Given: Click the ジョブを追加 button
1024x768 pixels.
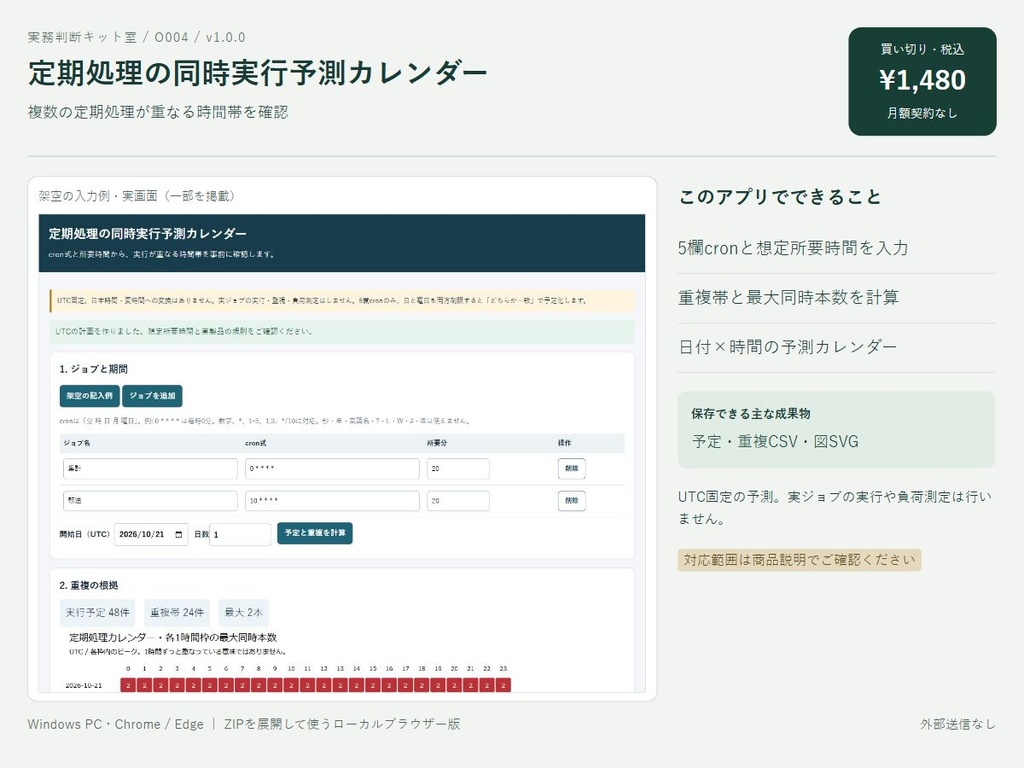Looking at the screenshot, I should [x=152, y=396].
